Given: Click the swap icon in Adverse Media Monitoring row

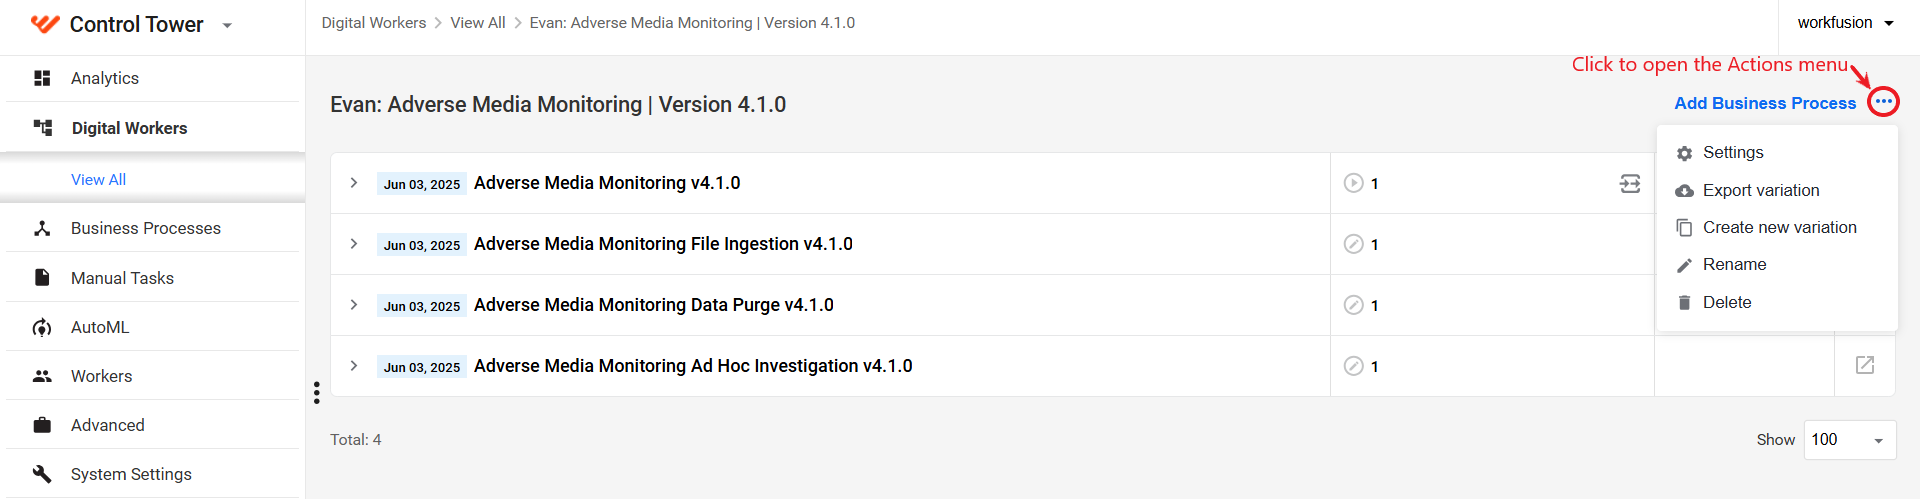Looking at the screenshot, I should point(1630,183).
